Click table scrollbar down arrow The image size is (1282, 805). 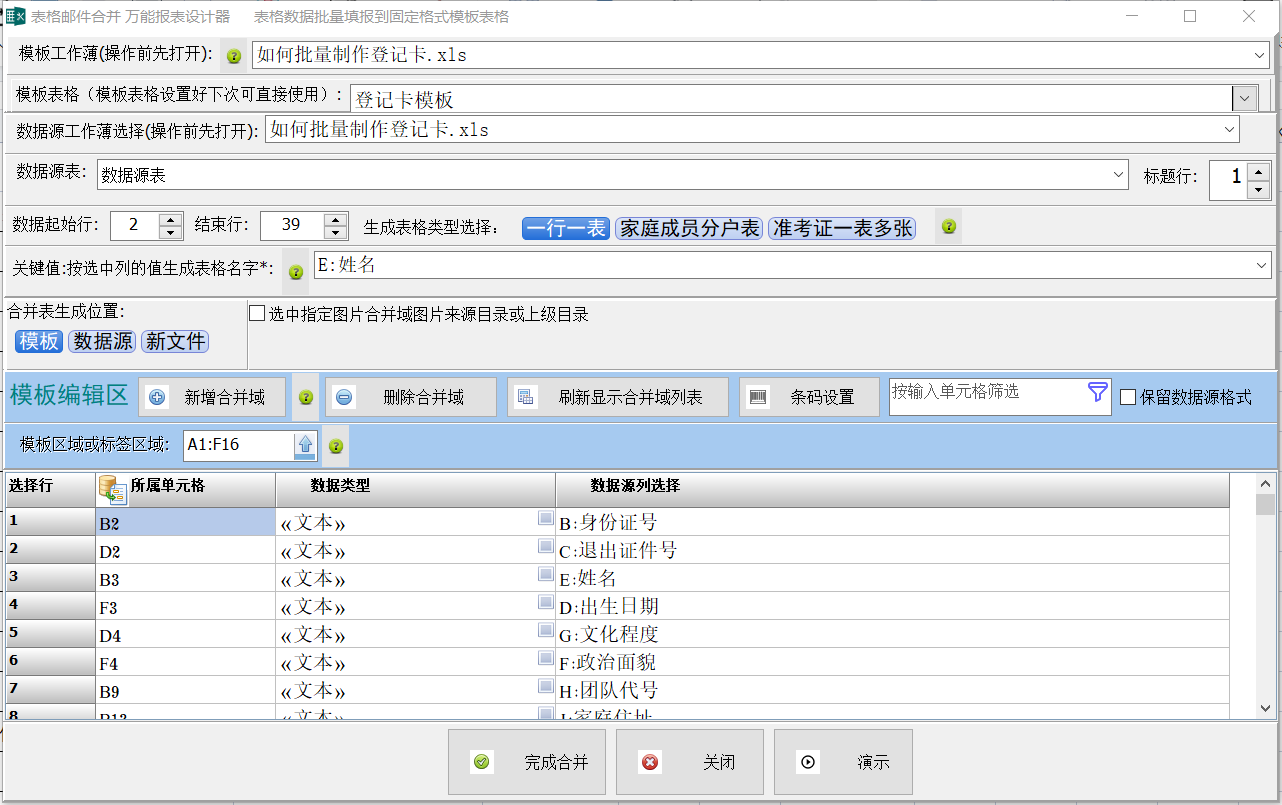1265,708
